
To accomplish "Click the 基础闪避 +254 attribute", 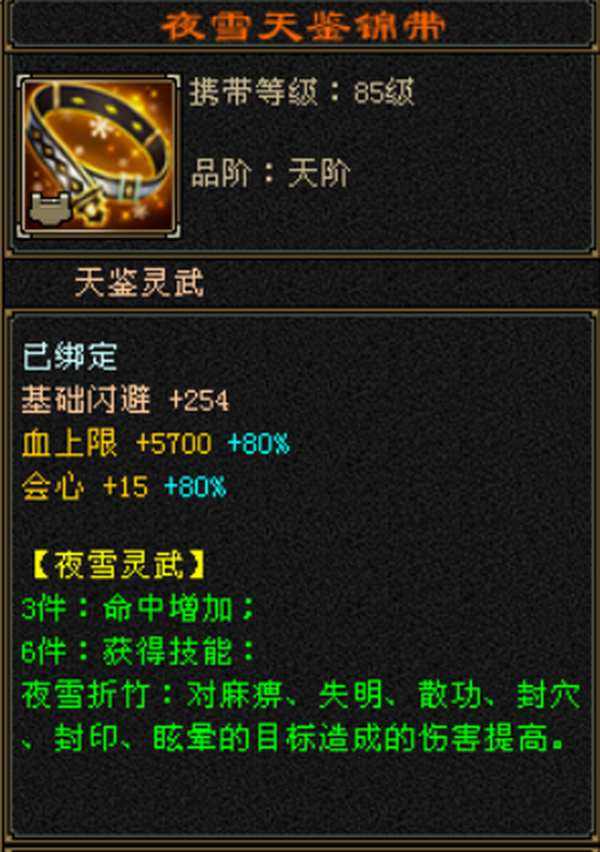I will (x=126, y=400).
